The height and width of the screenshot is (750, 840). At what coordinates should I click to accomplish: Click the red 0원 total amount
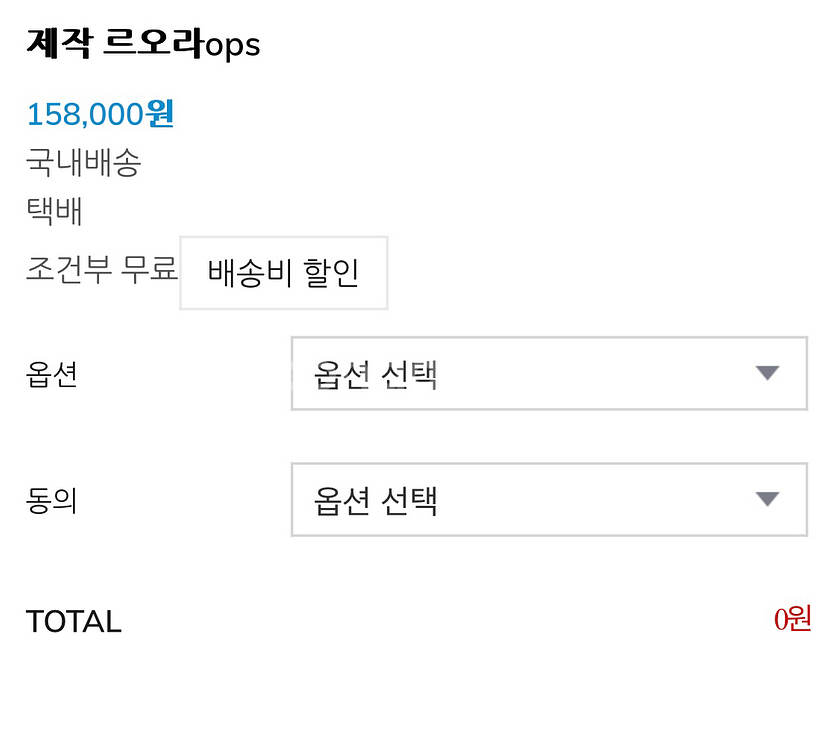pyautogui.click(x=793, y=620)
